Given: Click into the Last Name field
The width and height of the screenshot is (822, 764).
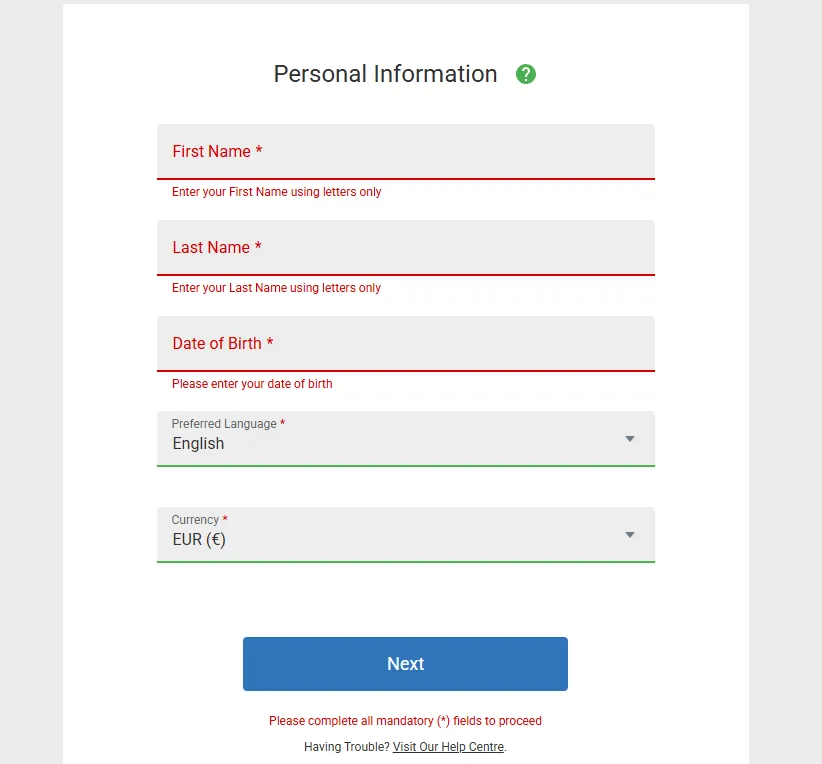Looking at the screenshot, I should point(405,248).
